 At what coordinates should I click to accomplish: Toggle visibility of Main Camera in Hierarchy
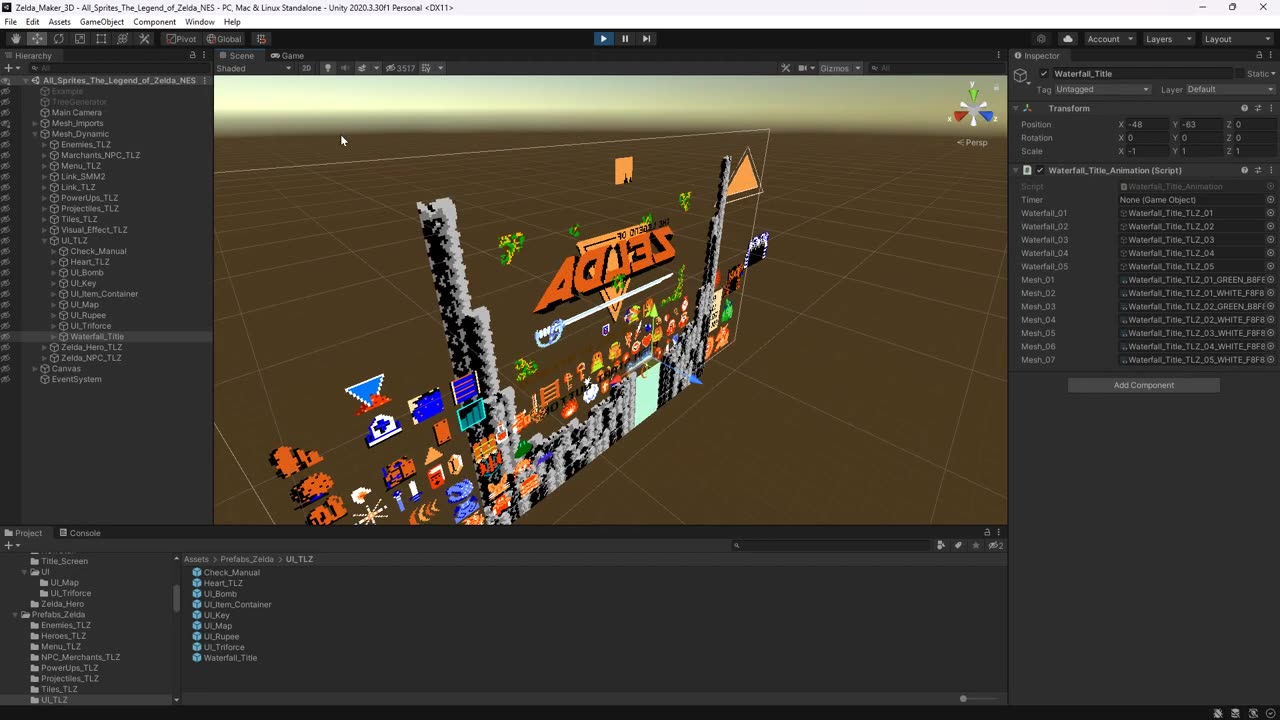[x=6, y=113]
